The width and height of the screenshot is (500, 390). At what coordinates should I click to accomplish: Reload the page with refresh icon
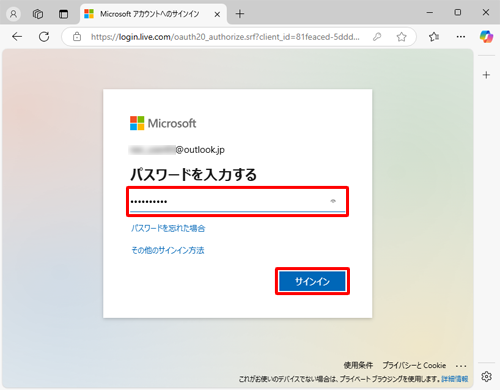coord(44,37)
